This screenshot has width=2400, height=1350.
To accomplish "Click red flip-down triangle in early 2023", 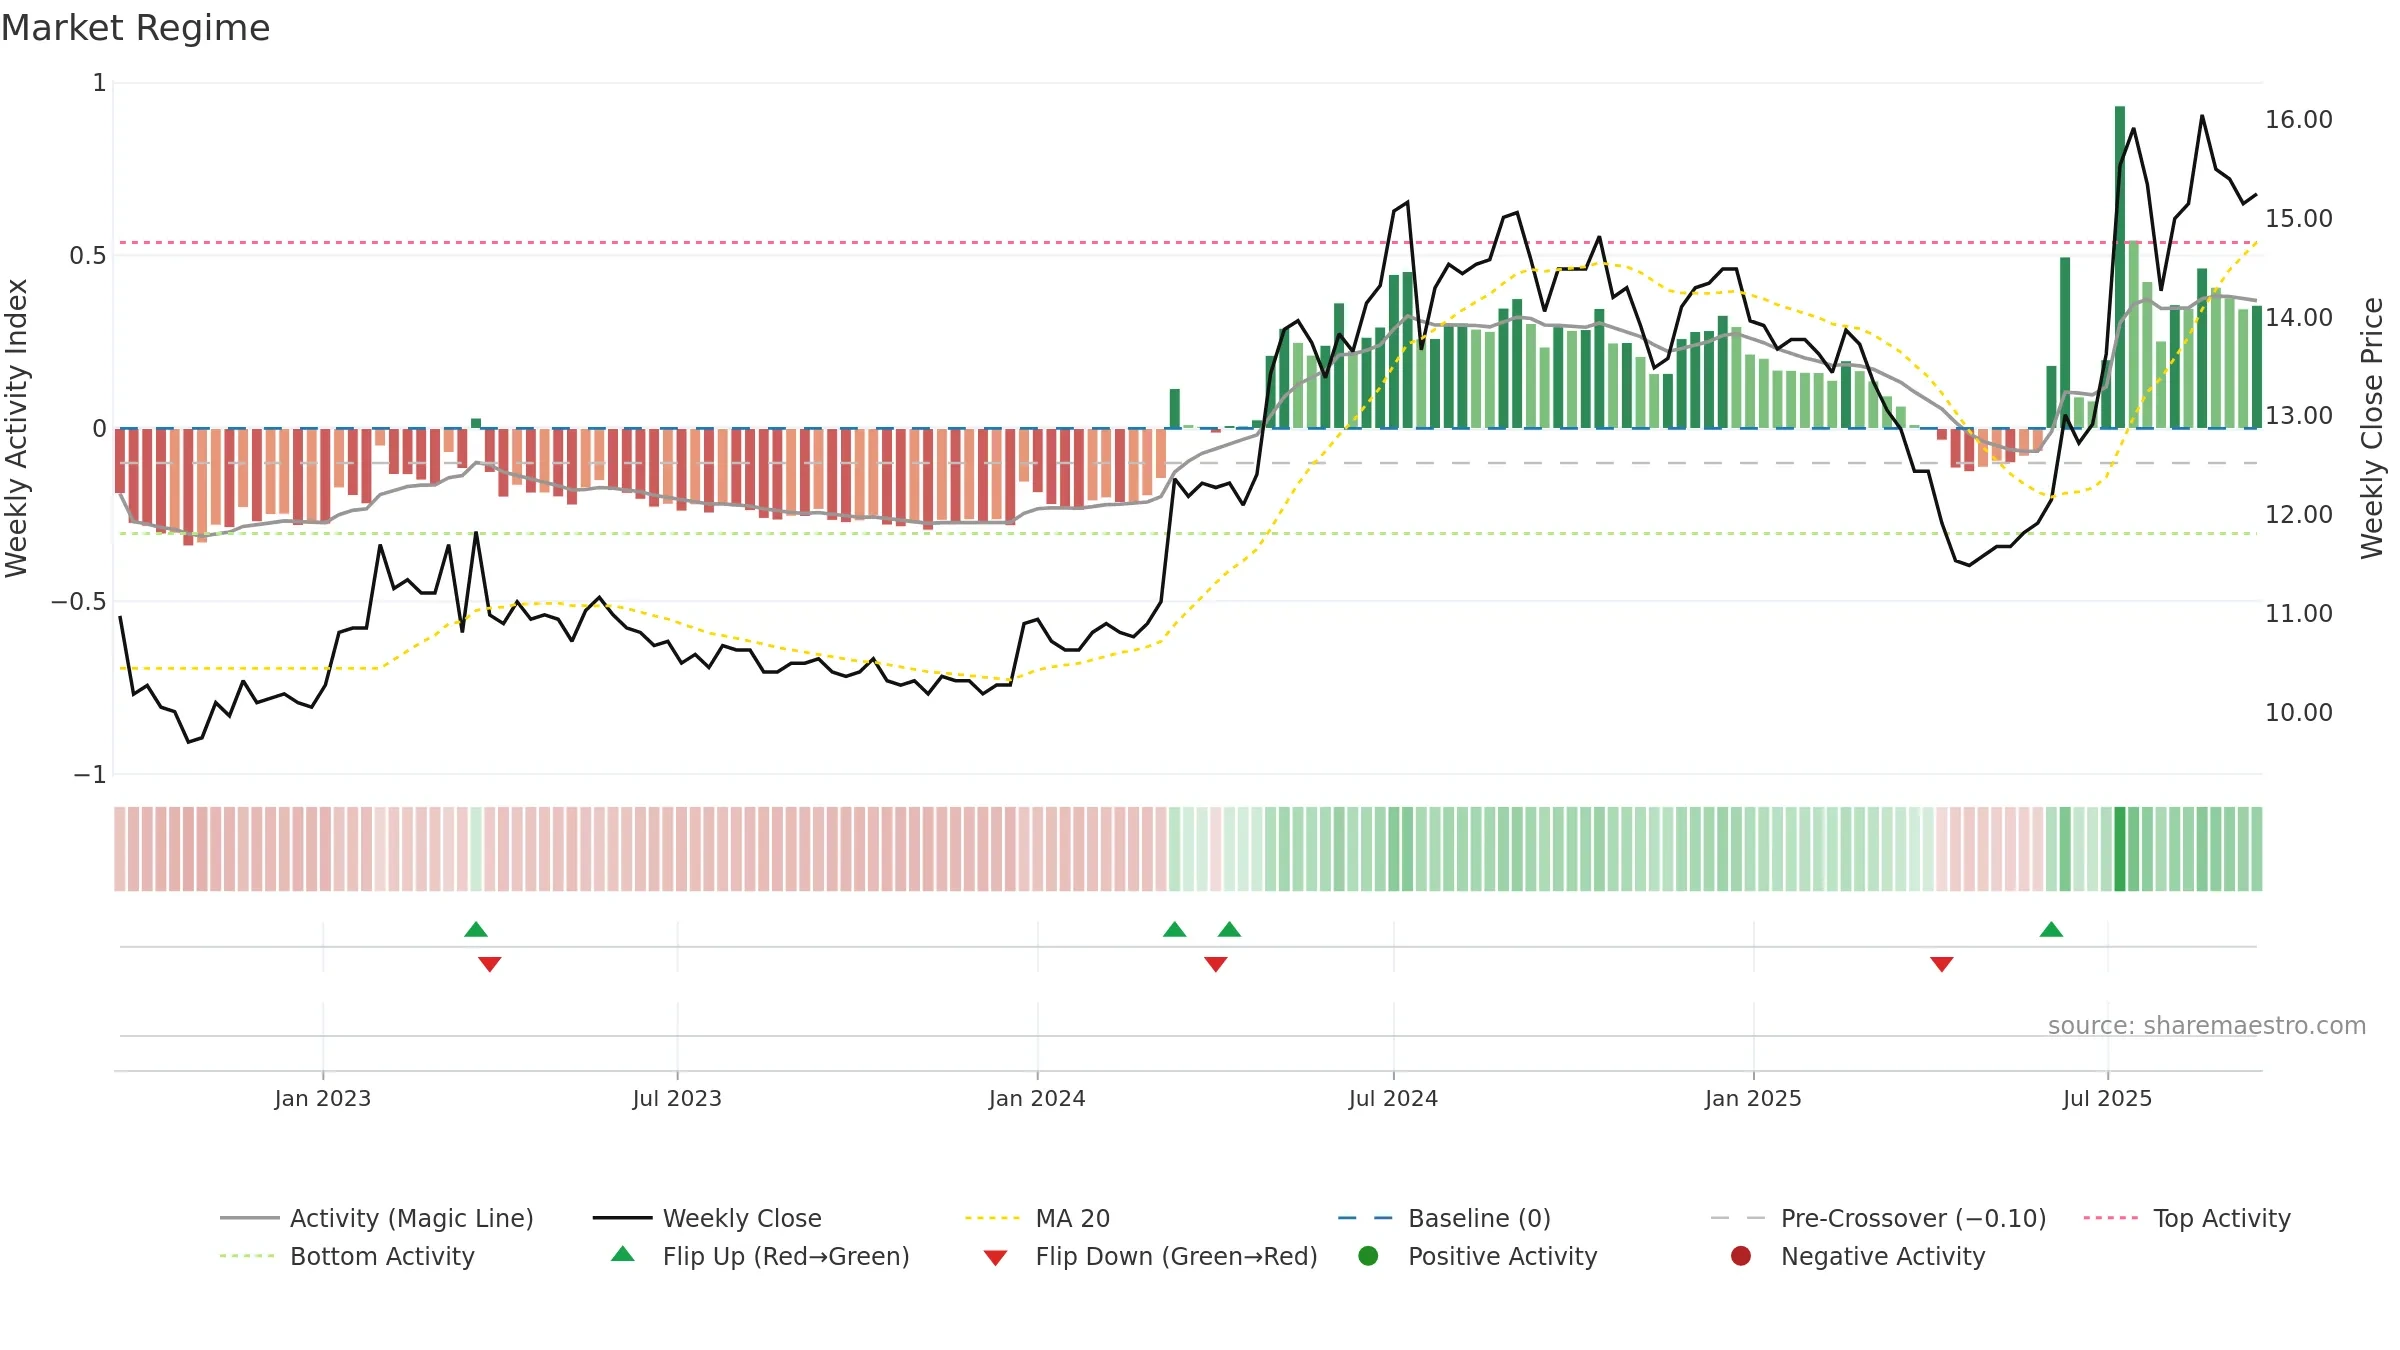I will (490, 964).
